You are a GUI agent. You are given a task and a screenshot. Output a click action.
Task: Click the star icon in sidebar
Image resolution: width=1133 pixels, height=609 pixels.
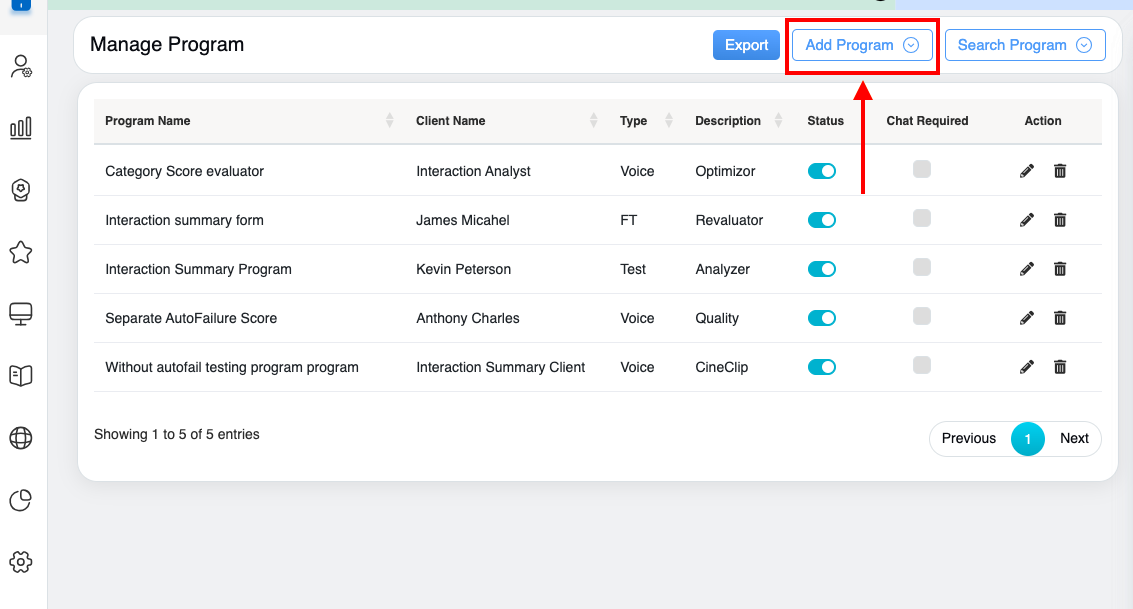pyautogui.click(x=21, y=252)
